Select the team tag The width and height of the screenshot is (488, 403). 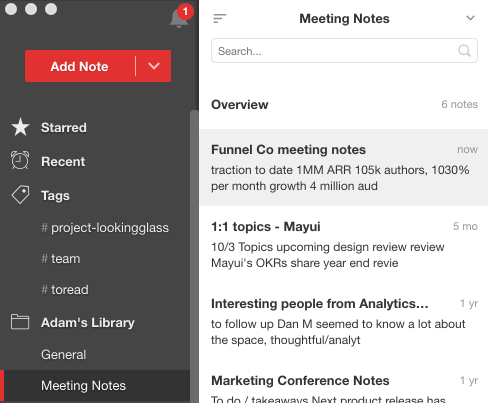tap(61, 259)
